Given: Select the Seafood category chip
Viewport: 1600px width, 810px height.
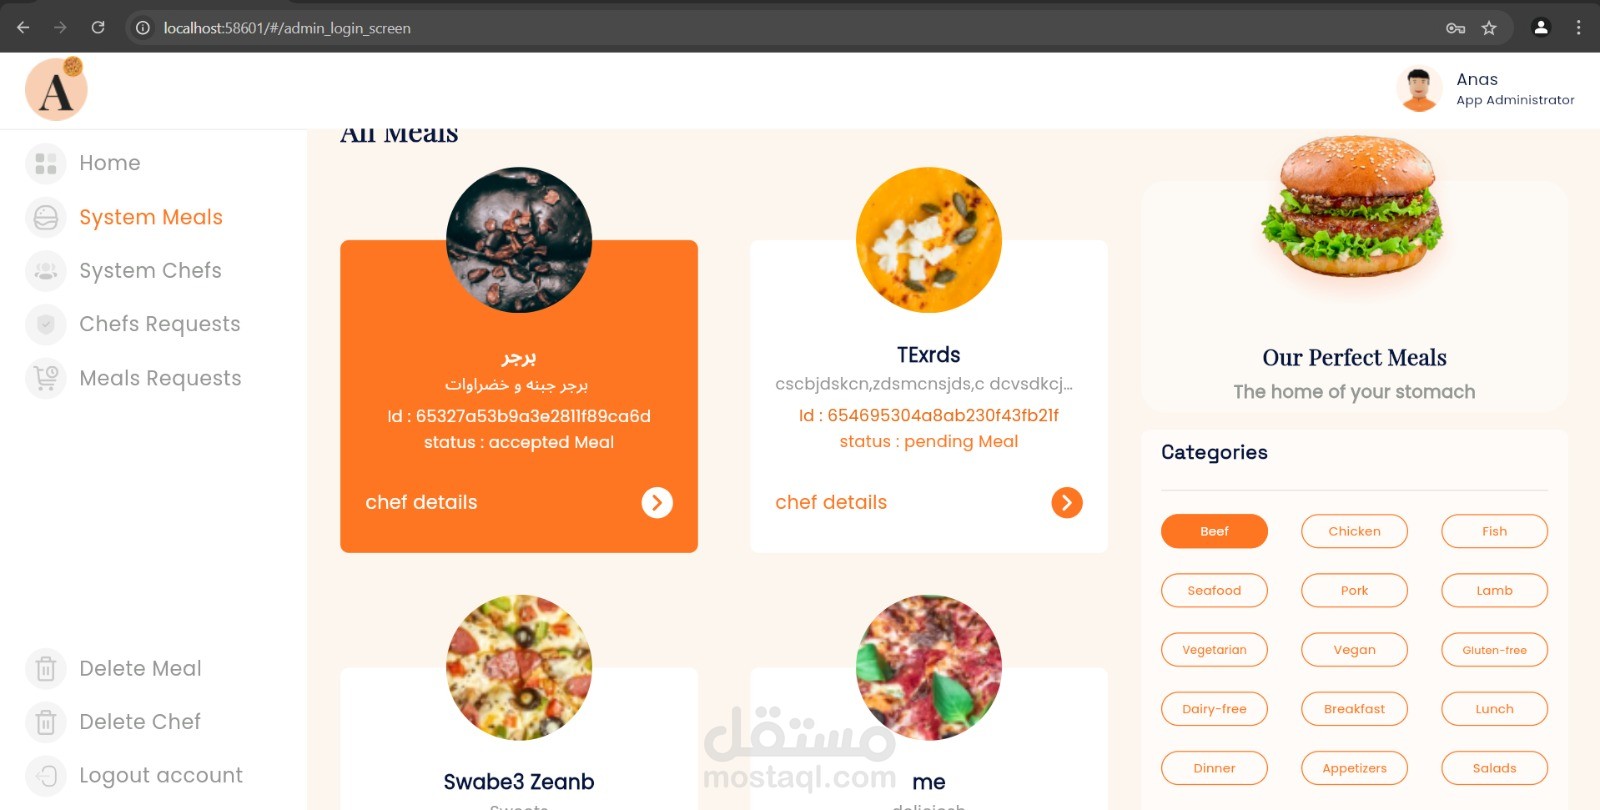Looking at the screenshot, I should coord(1214,590).
